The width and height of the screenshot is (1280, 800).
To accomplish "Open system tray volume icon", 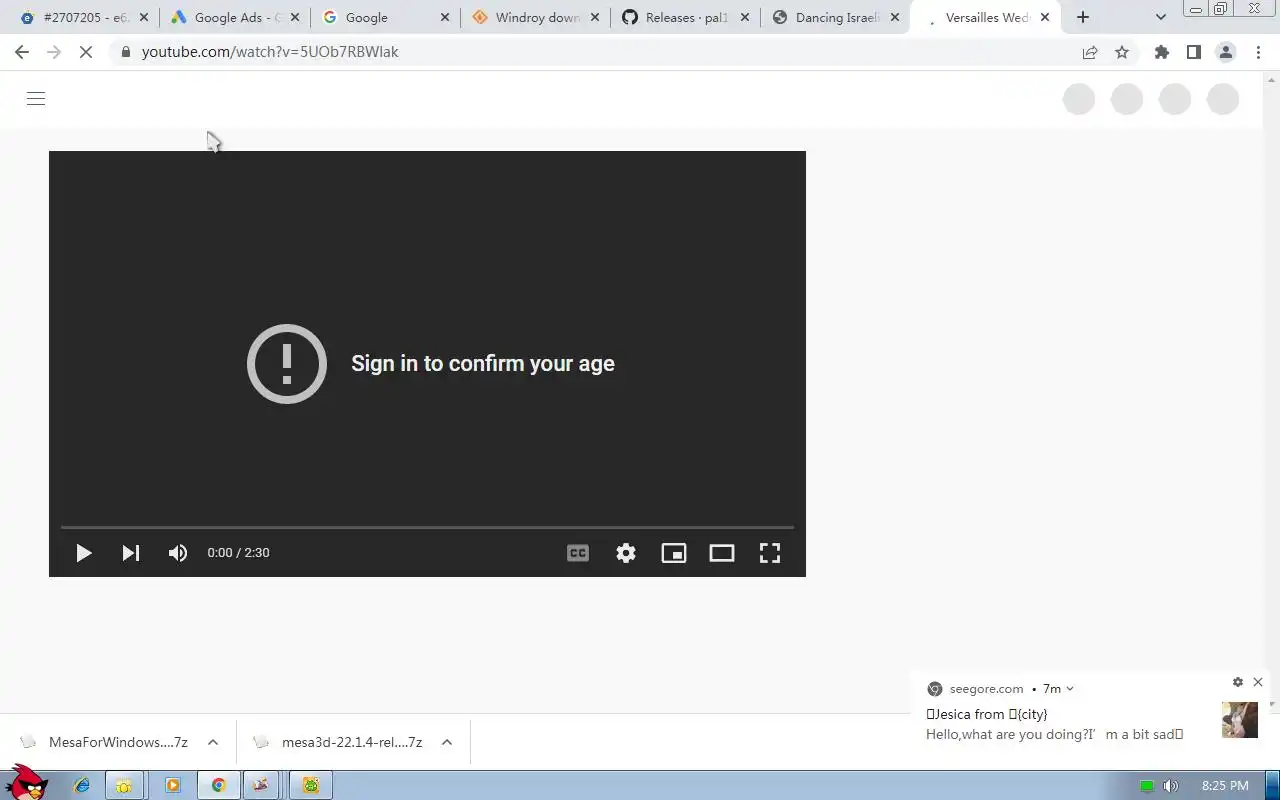I will pos(1171,786).
